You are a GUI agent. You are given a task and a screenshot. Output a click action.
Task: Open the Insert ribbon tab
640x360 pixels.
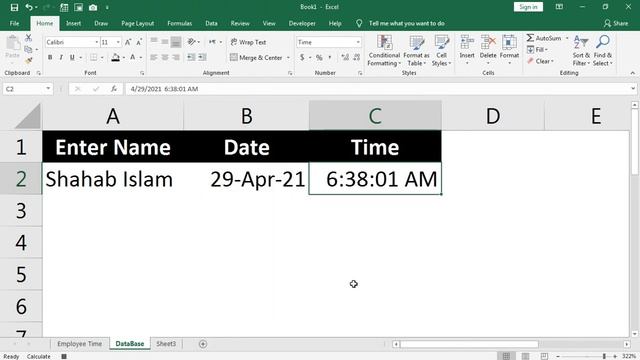tap(73, 24)
